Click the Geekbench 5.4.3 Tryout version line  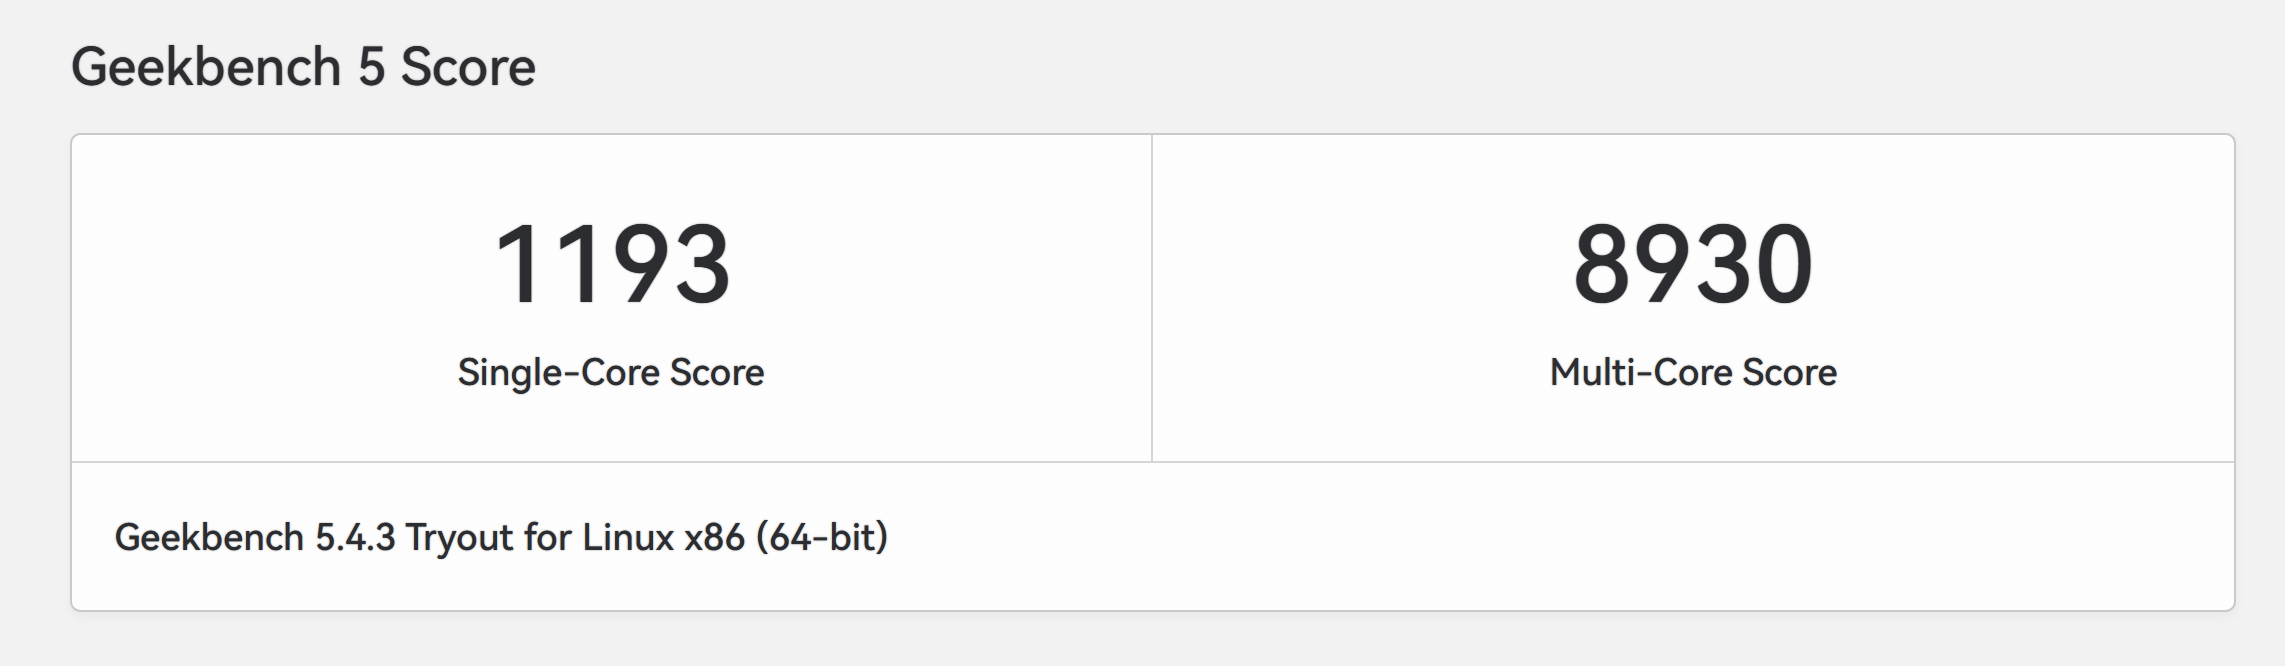[501, 538]
